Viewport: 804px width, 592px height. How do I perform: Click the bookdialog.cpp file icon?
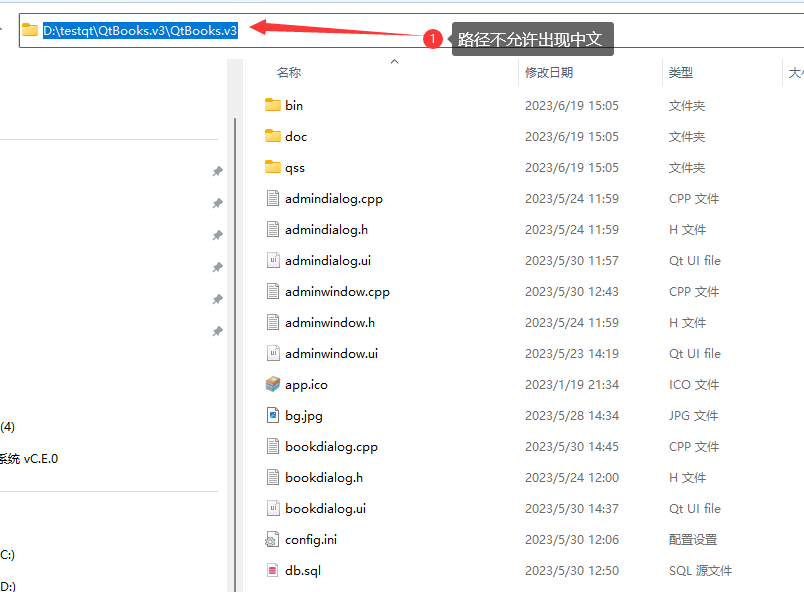[273, 446]
